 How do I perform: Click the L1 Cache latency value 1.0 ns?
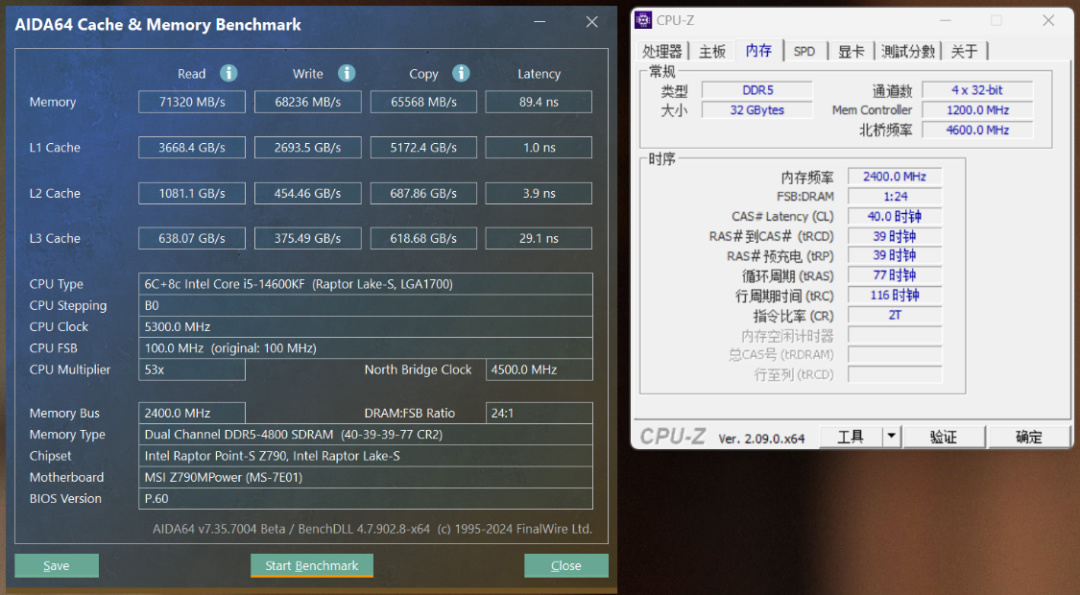pyautogui.click(x=539, y=147)
